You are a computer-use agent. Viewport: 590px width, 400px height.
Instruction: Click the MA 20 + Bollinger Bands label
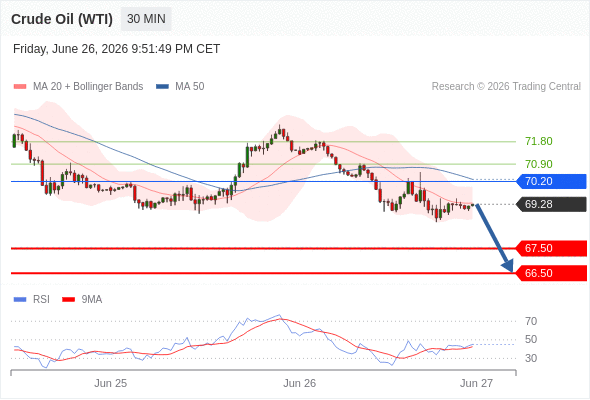coord(88,87)
